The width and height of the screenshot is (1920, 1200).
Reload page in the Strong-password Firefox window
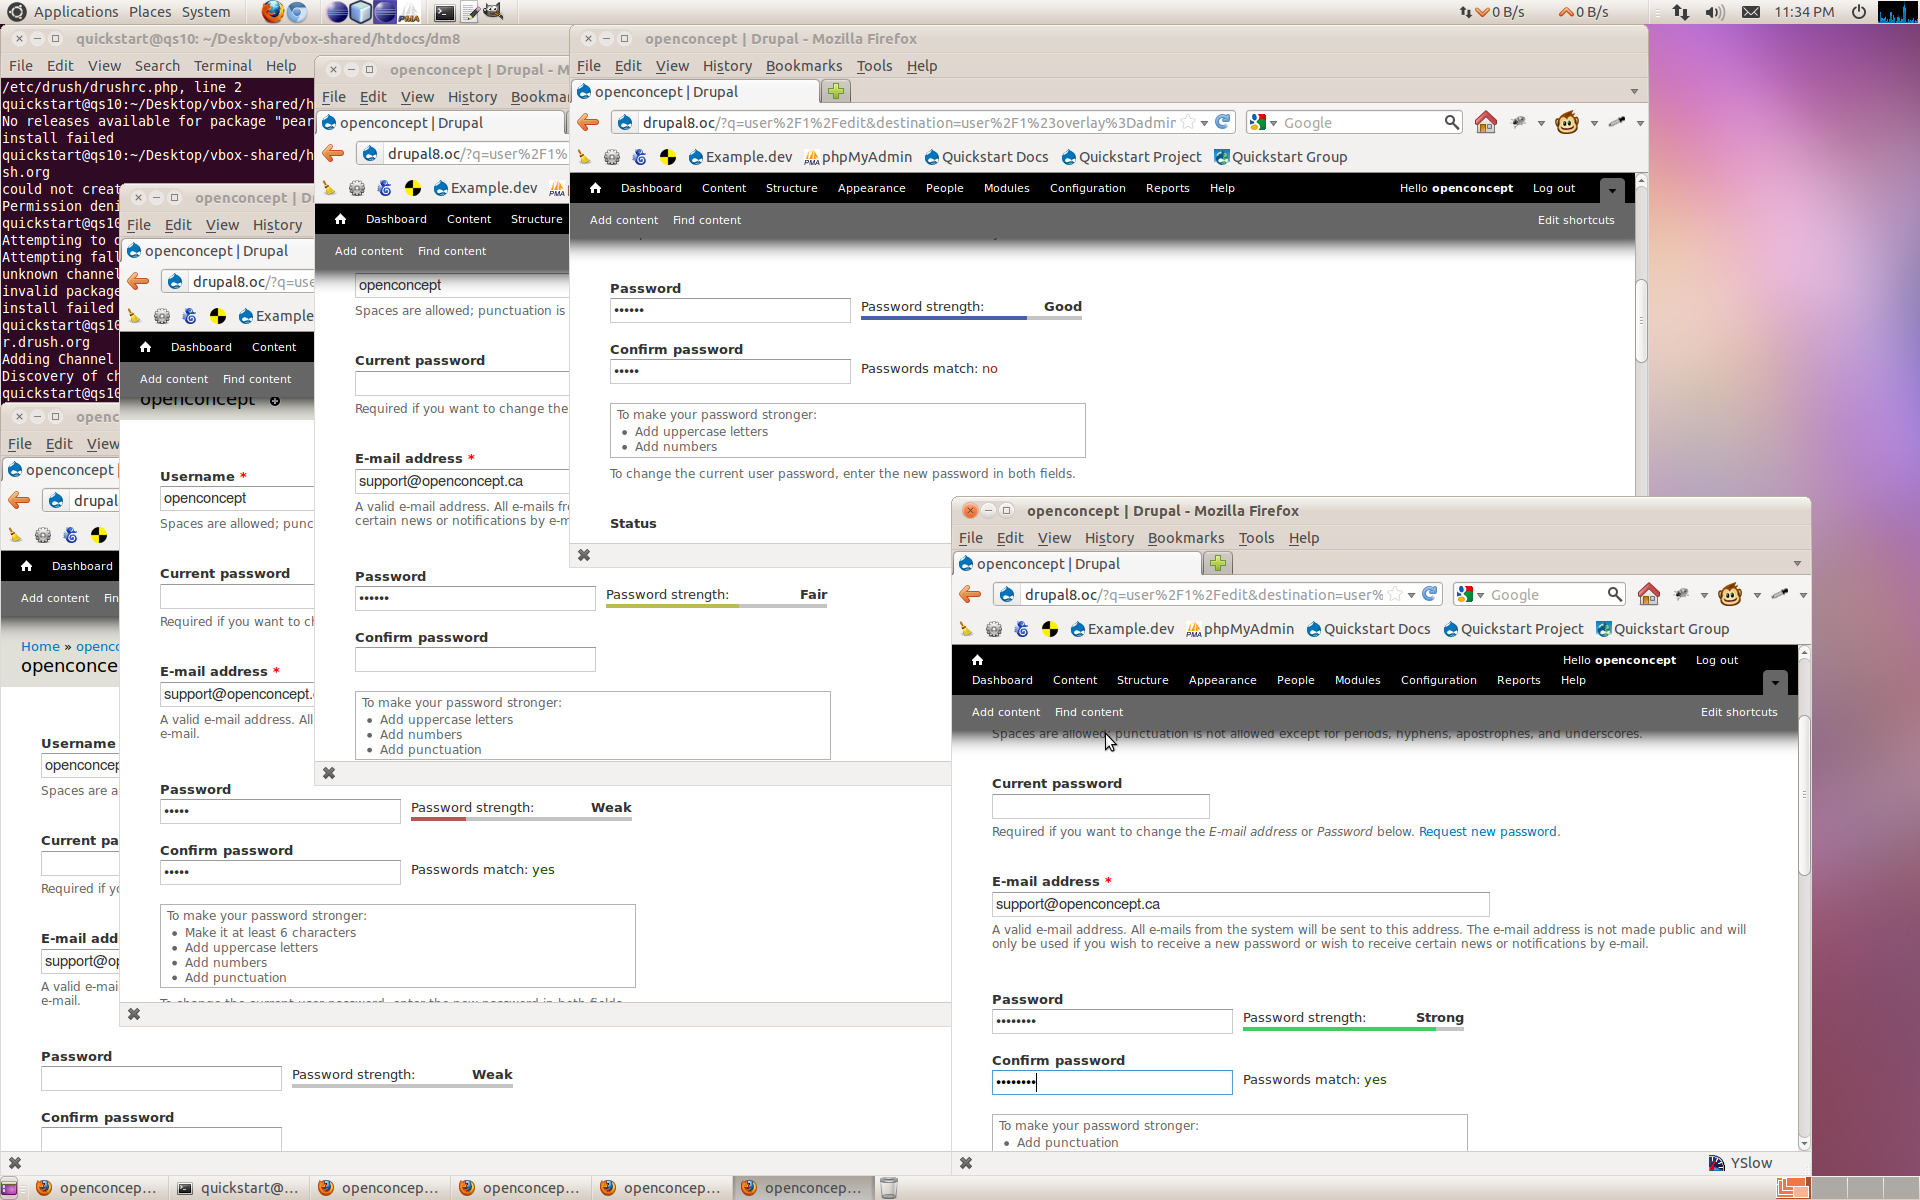click(1430, 594)
